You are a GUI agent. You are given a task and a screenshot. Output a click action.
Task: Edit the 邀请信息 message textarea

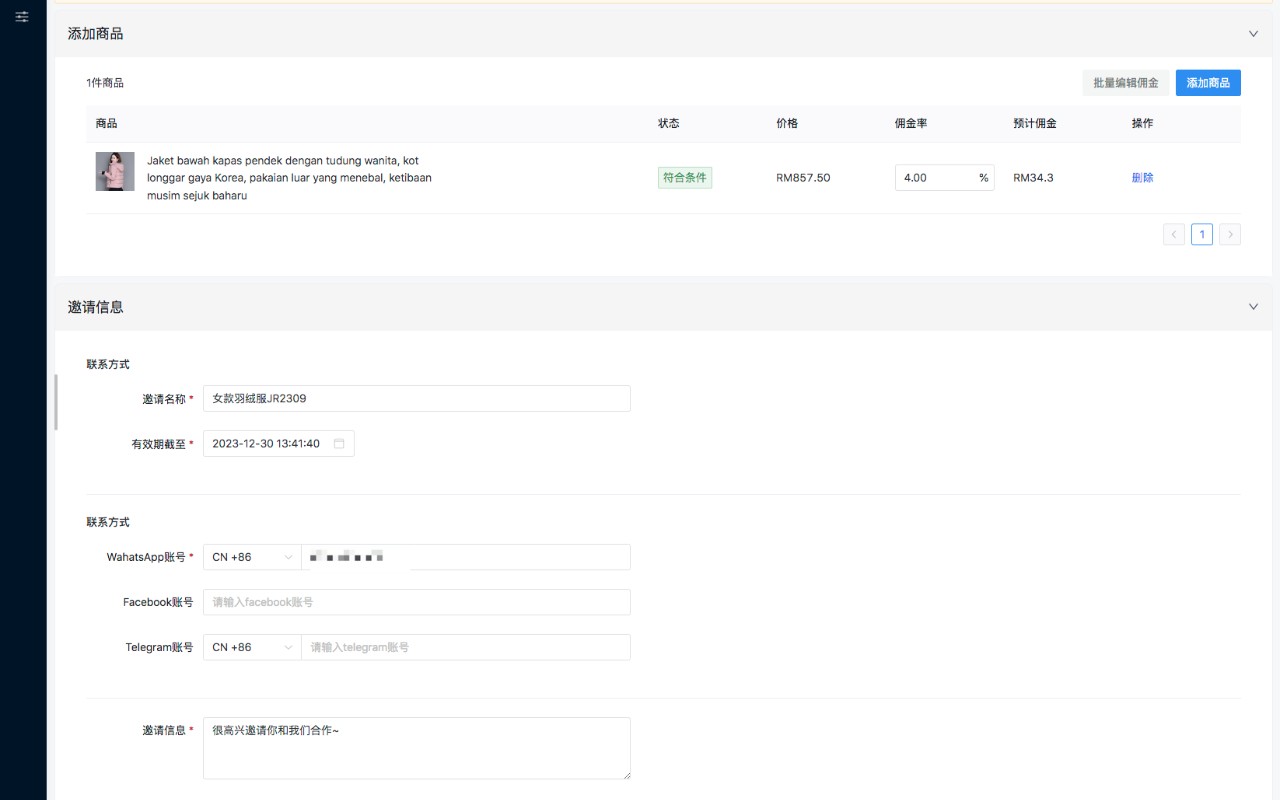417,748
